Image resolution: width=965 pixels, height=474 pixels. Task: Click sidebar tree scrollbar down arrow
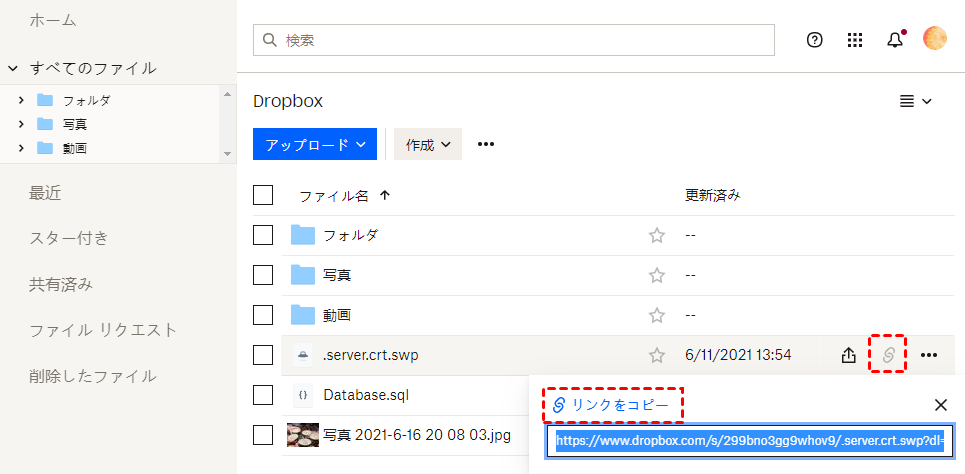click(x=227, y=153)
